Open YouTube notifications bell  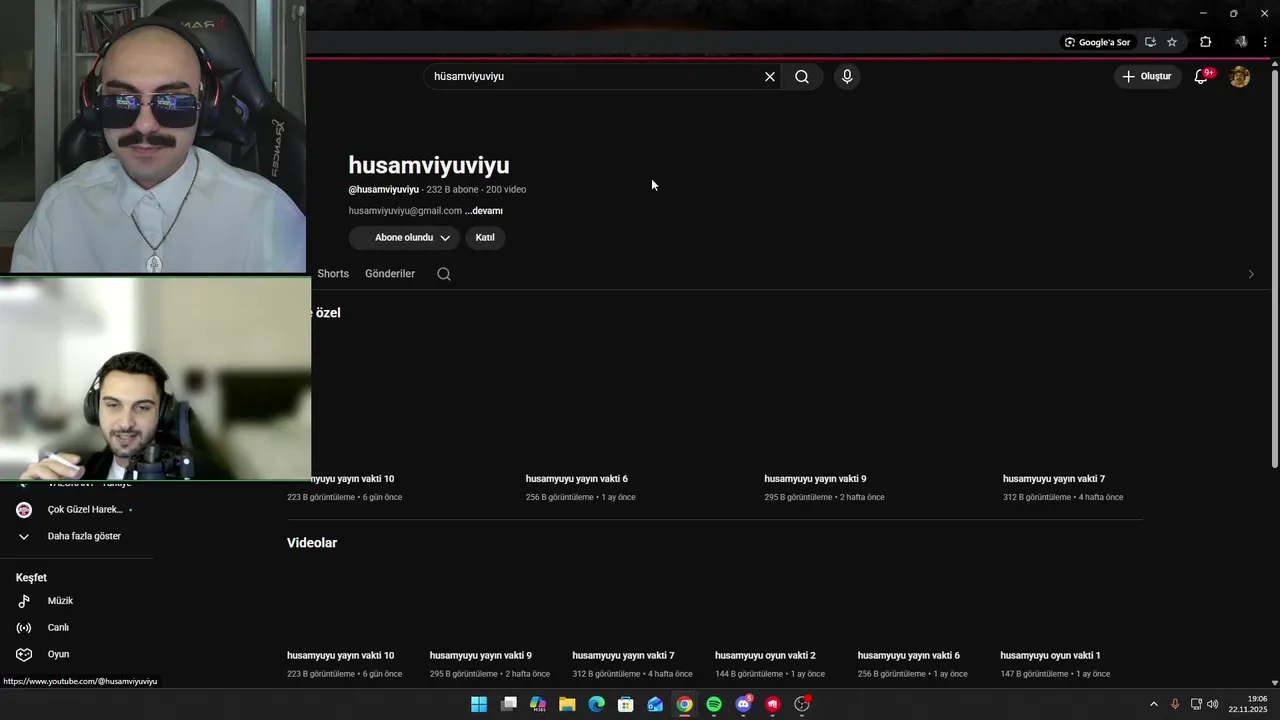(1202, 77)
